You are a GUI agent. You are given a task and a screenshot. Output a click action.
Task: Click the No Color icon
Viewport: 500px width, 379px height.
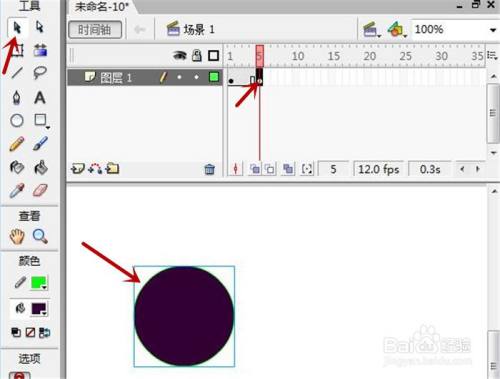coord(30,332)
